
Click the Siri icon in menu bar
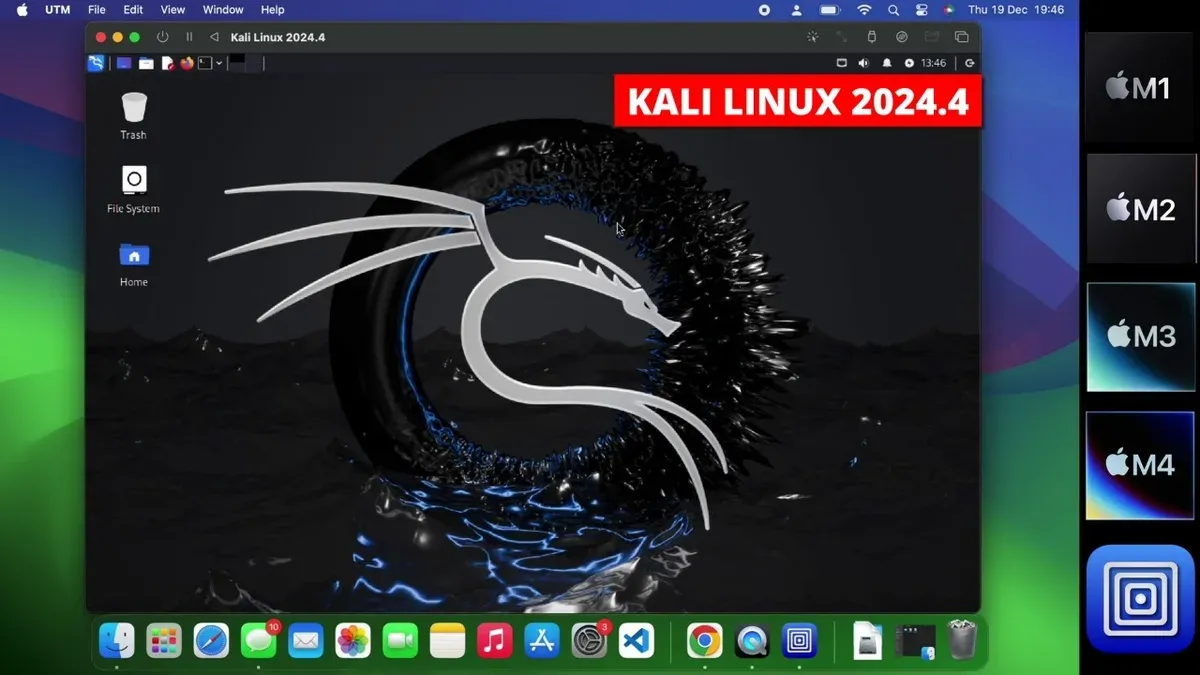948,9
